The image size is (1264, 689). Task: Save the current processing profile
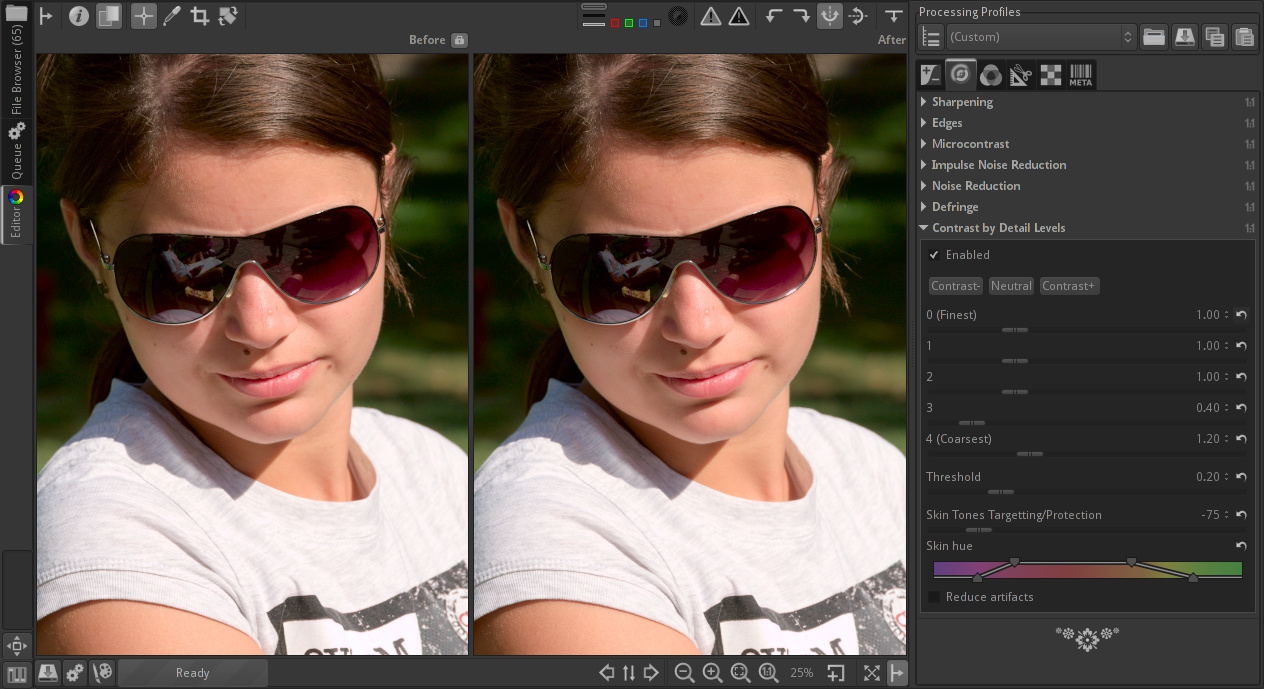tap(1184, 37)
